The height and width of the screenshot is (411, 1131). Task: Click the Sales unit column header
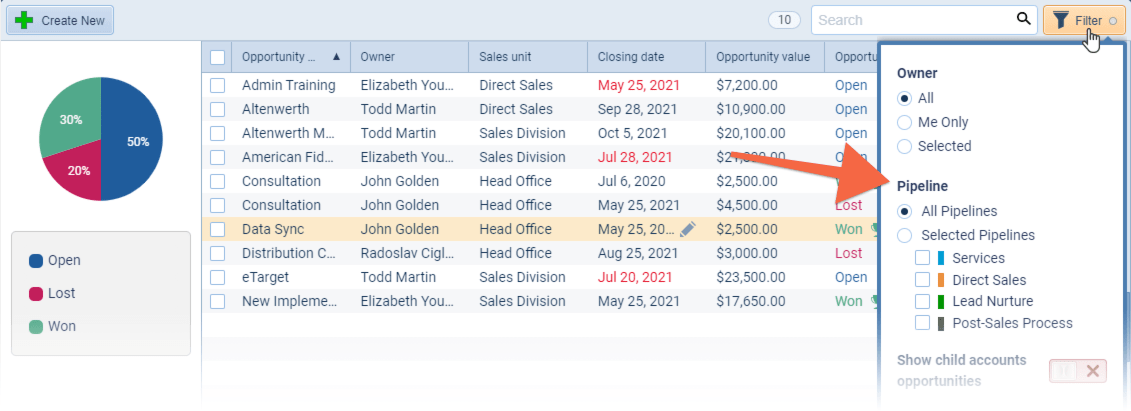[x=506, y=57]
